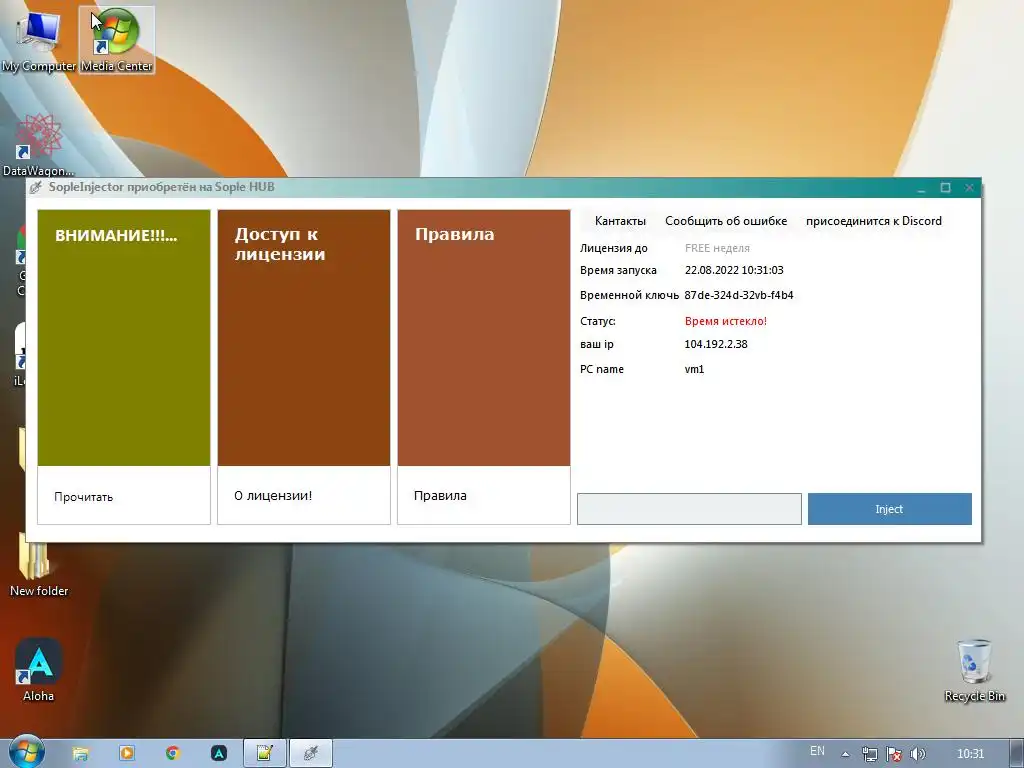Select the Media Center desktop shortcut
Viewport: 1024px width, 768px height.
pyautogui.click(x=117, y=40)
